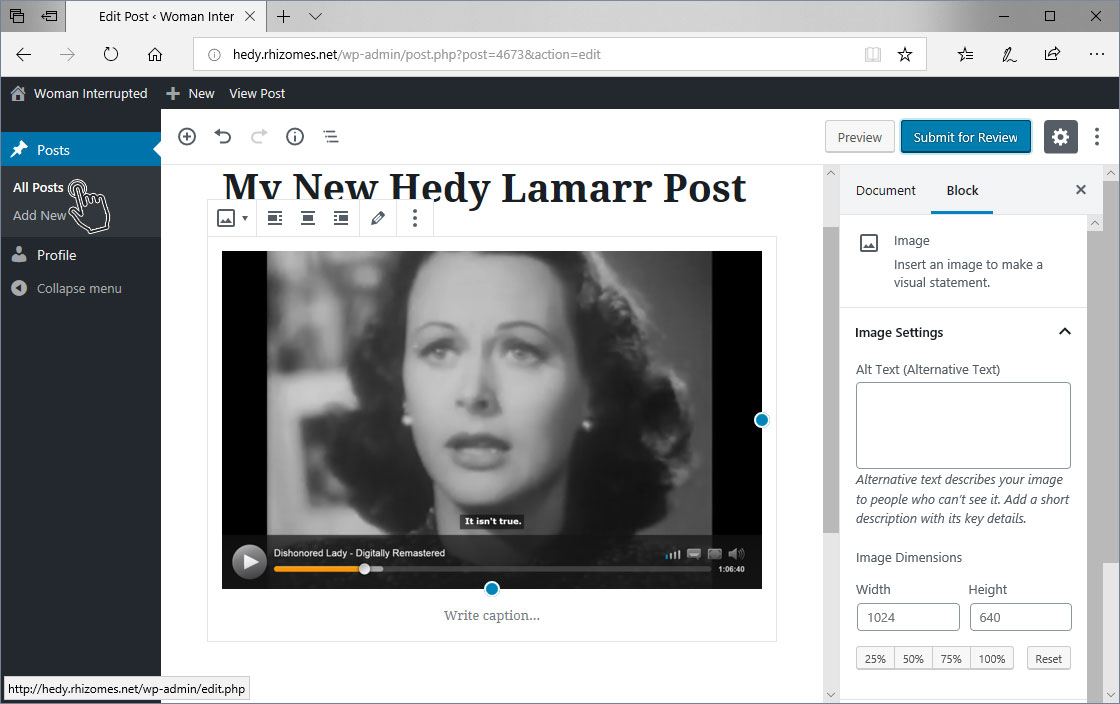
Task: Open the block navigation list icon
Action: (x=331, y=136)
